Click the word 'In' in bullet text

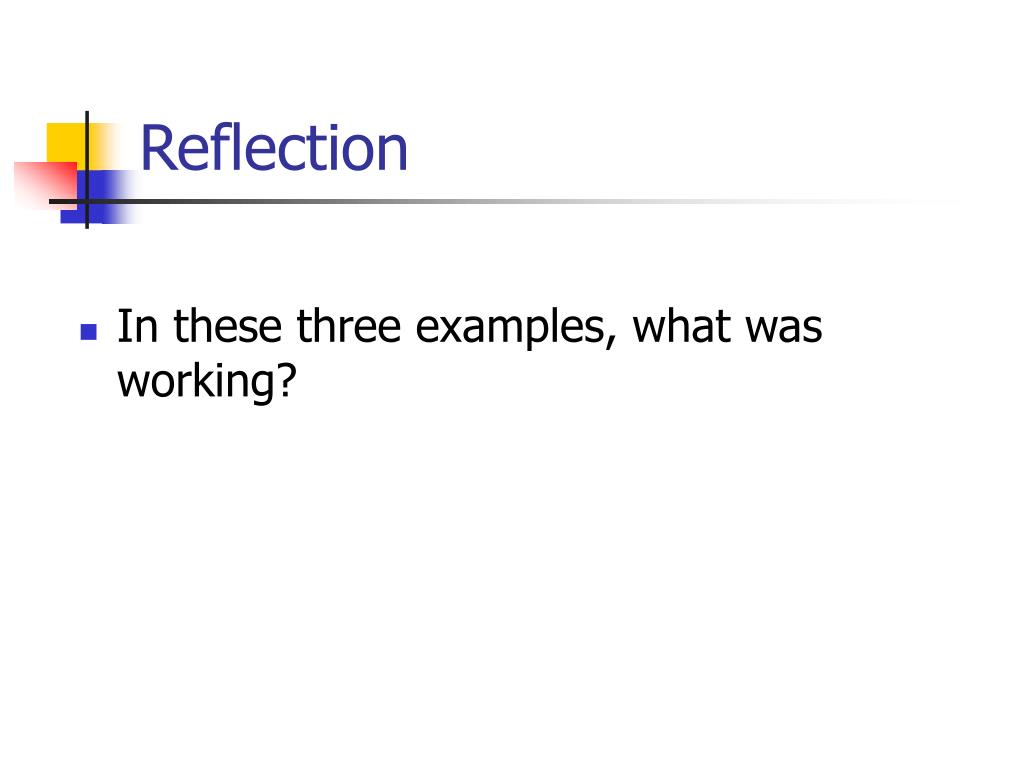(137, 325)
